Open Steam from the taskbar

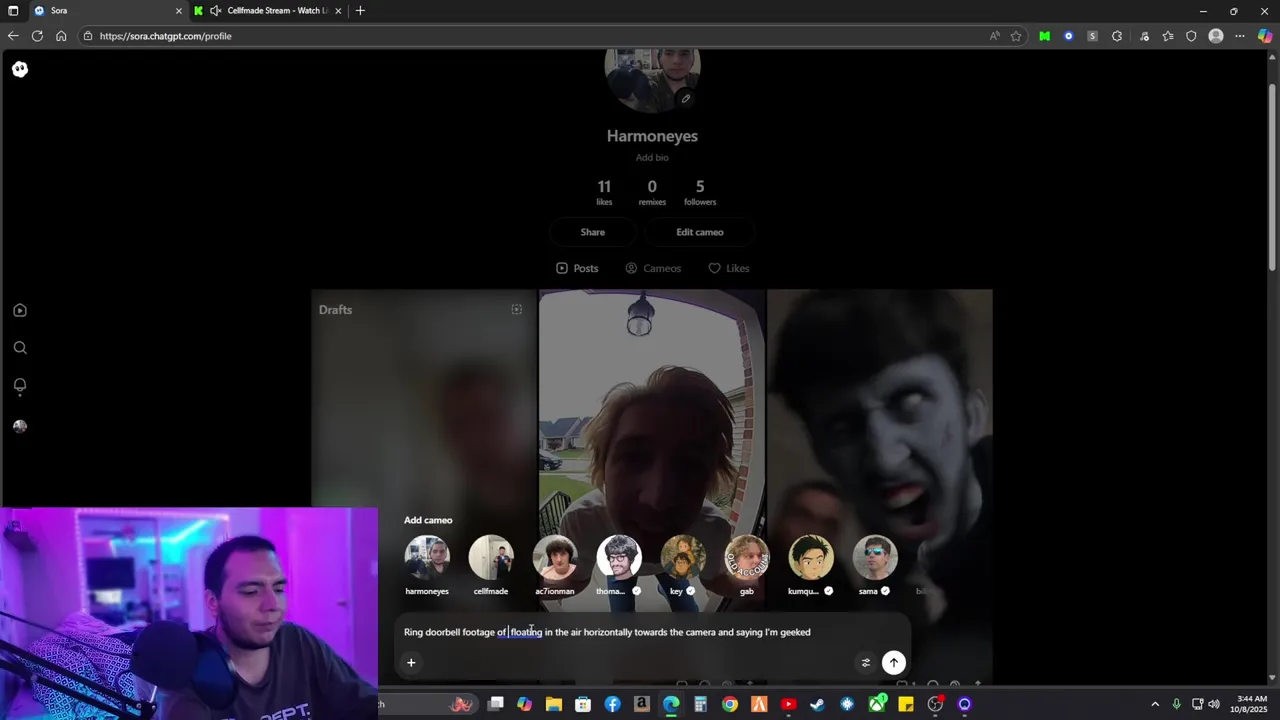(818, 705)
